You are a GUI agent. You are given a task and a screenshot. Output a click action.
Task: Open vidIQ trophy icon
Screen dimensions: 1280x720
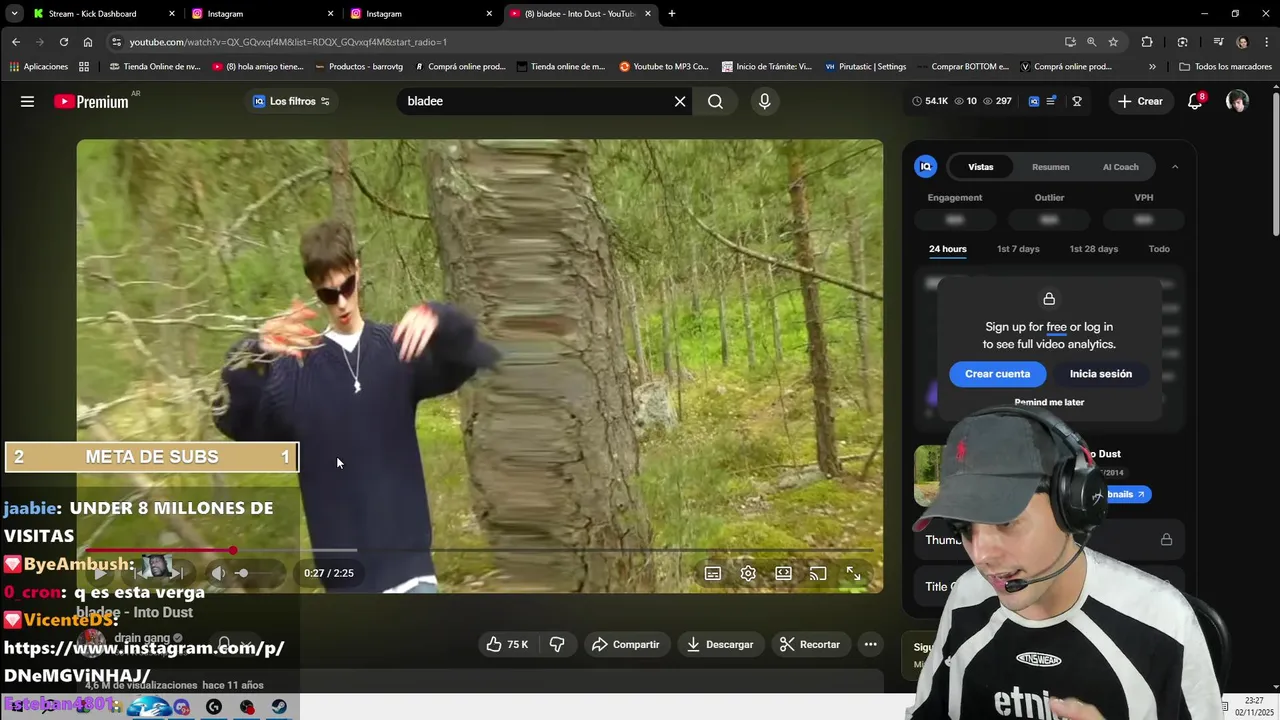point(1077,101)
